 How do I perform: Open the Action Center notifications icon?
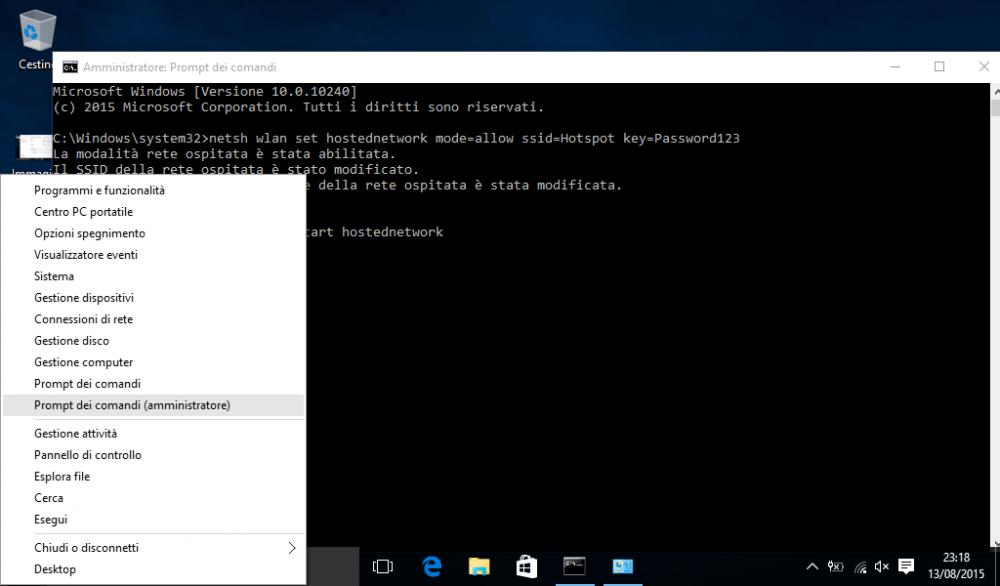(x=907, y=567)
